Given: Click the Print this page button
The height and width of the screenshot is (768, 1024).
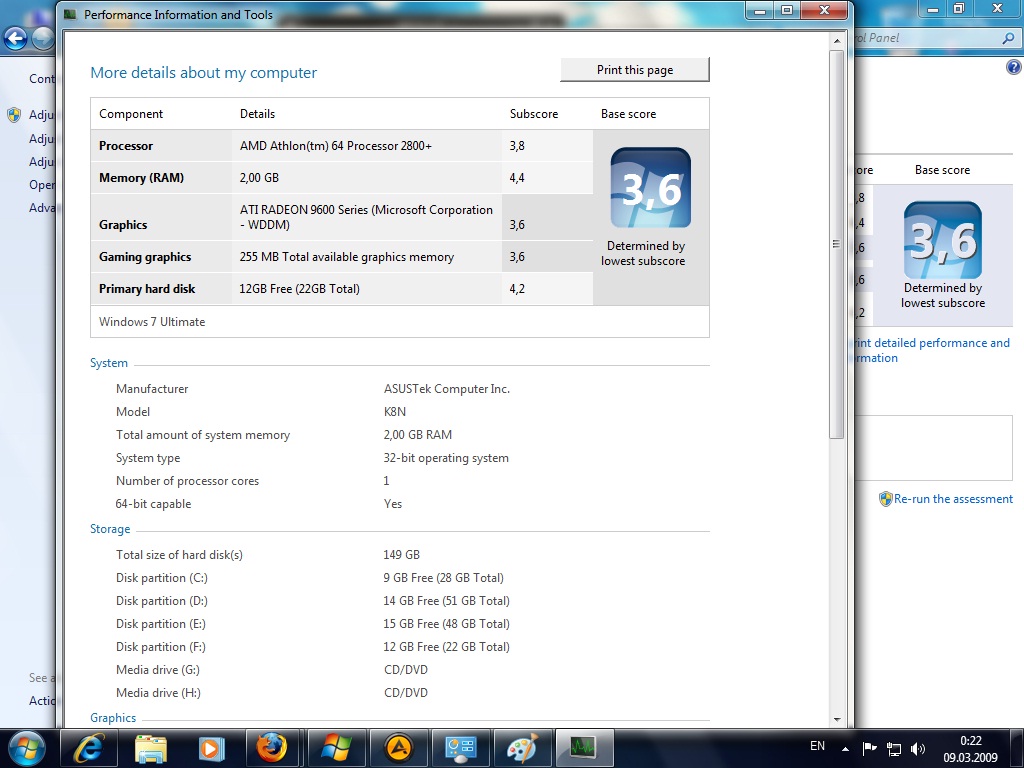Looking at the screenshot, I should (634, 70).
